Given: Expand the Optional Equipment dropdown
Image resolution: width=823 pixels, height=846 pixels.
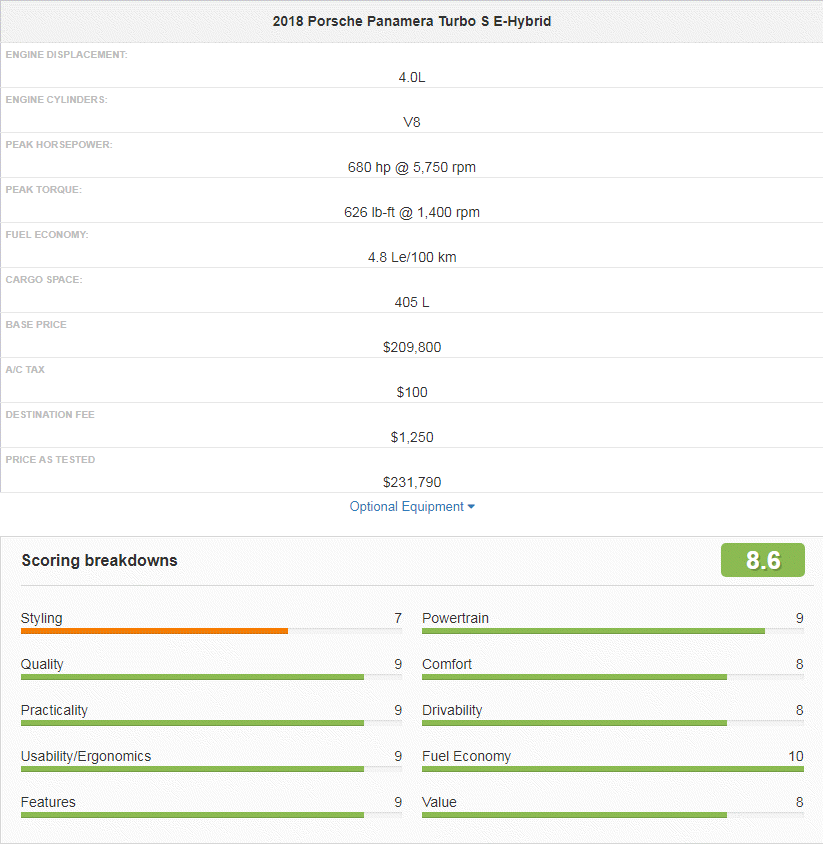Looking at the screenshot, I should [406, 507].
